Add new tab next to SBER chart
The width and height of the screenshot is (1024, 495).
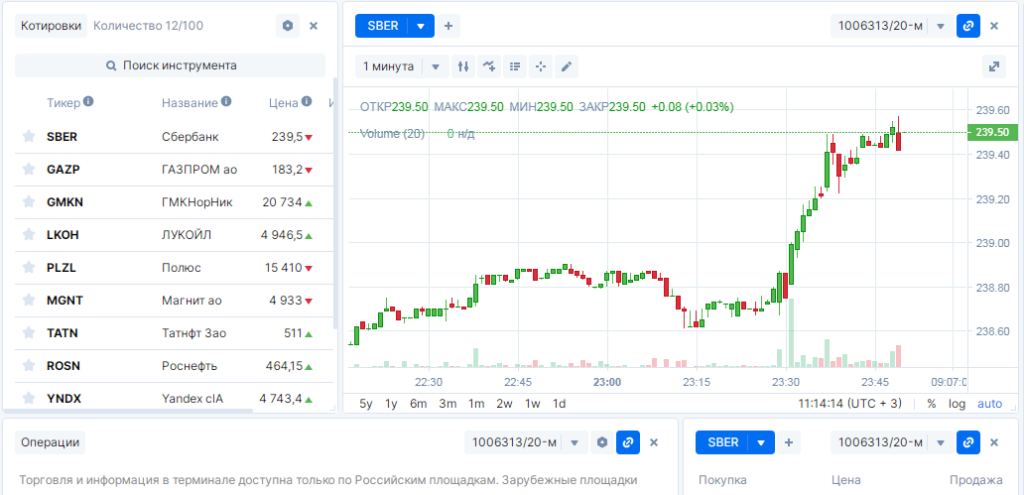(449, 26)
